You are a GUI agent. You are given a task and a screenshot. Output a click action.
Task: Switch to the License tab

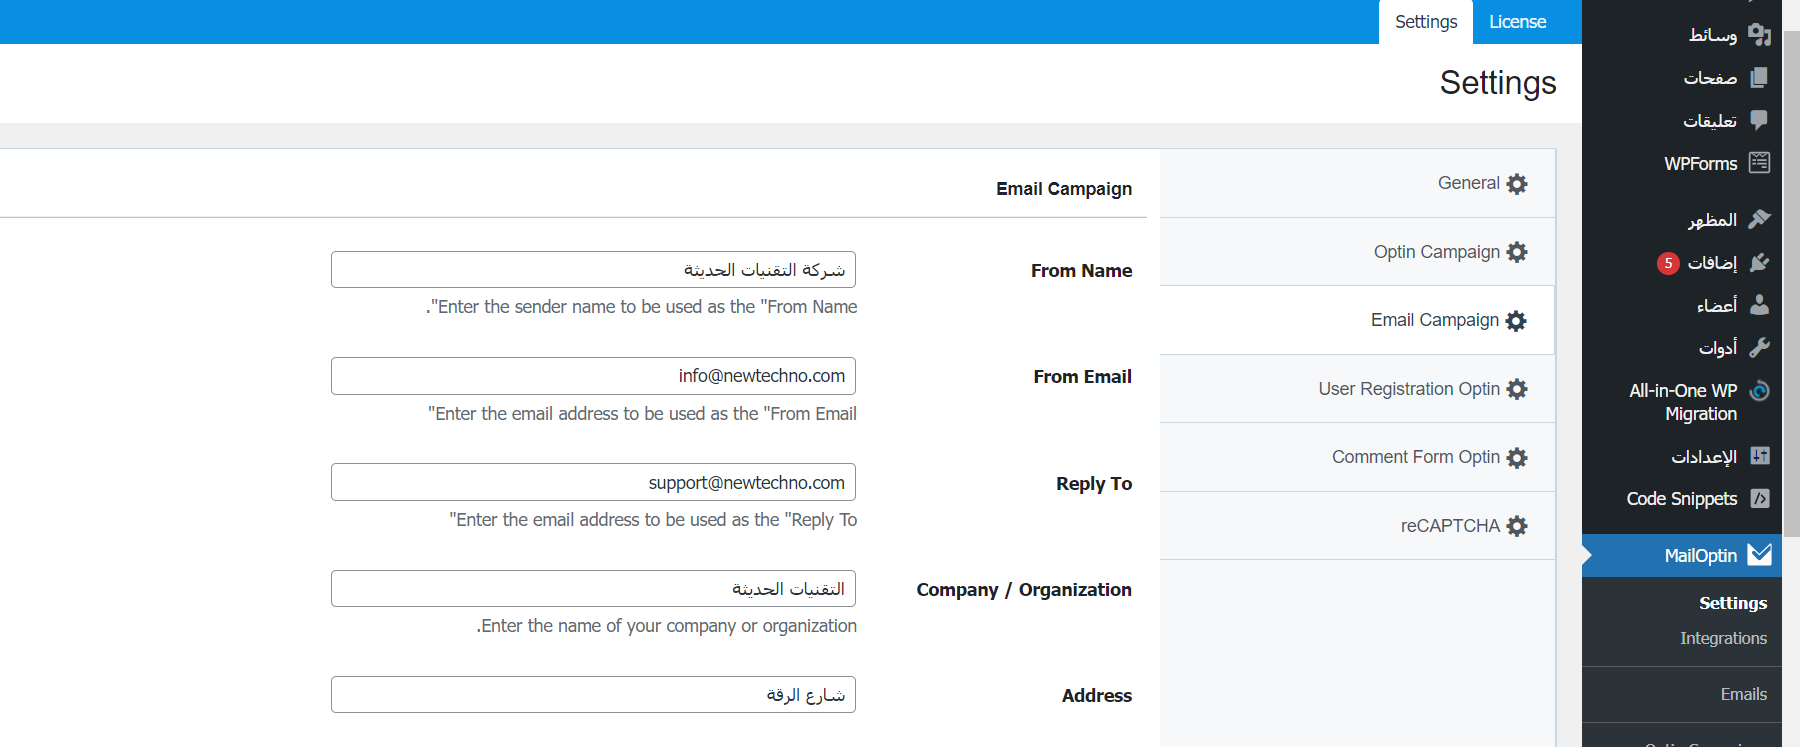pyautogui.click(x=1517, y=22)
